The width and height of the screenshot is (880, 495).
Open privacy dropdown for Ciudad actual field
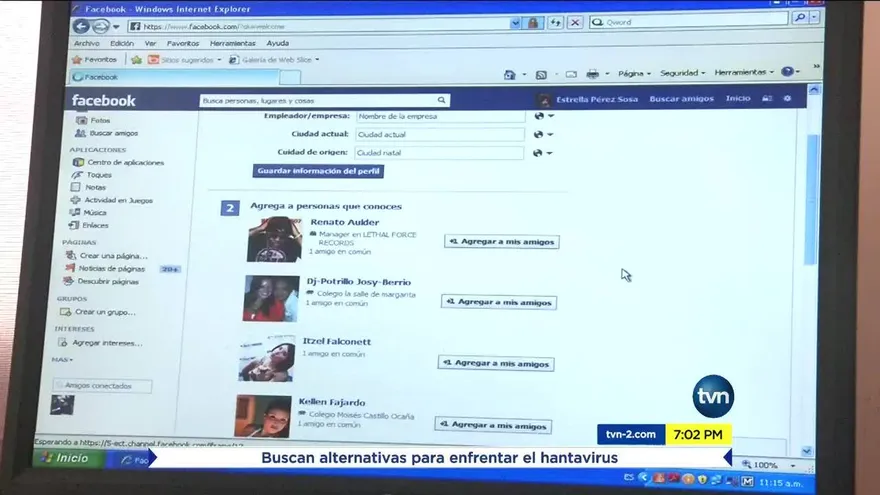click(543, 134)
